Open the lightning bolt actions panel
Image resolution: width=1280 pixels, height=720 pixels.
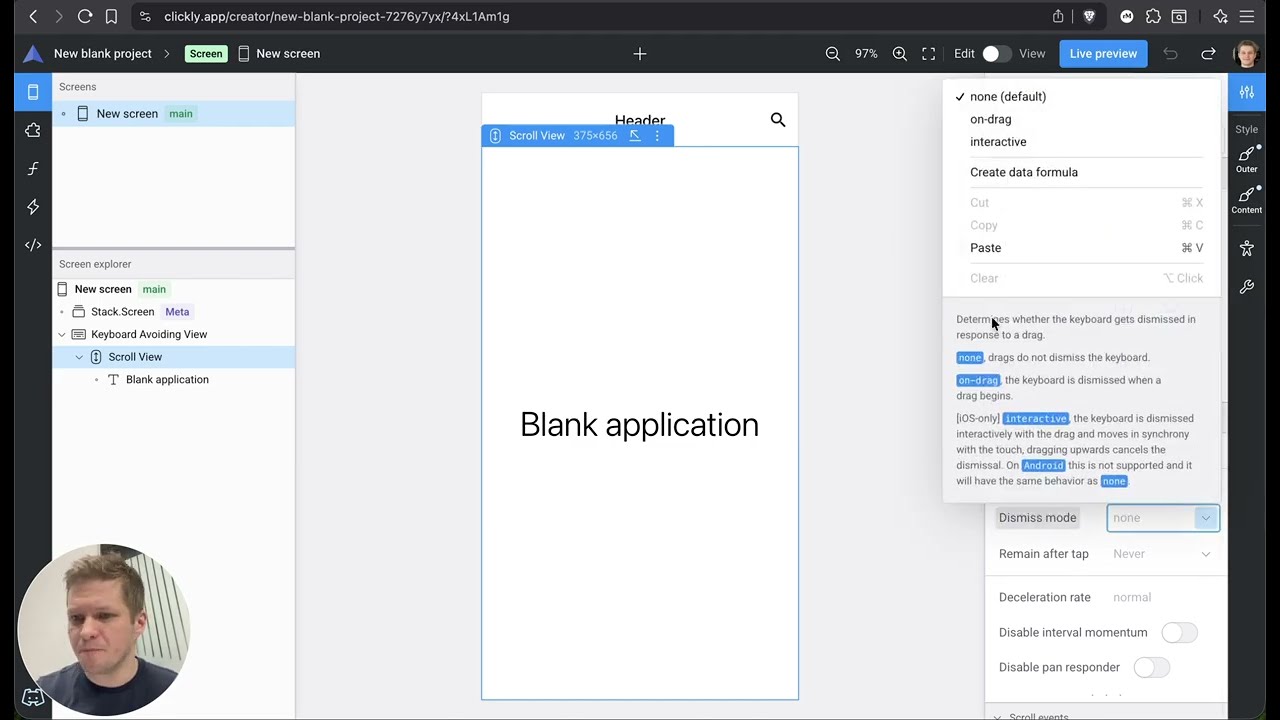[33, 207]
